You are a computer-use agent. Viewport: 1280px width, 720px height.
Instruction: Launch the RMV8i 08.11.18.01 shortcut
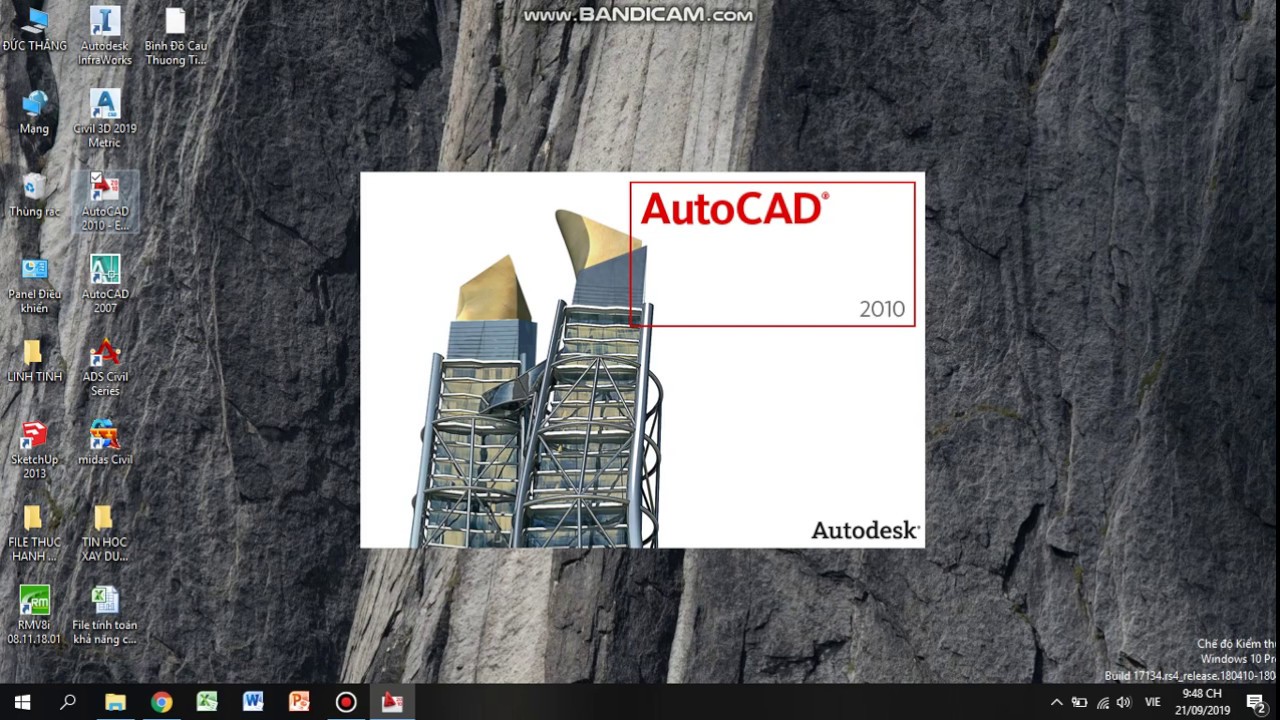pos(35,616)
